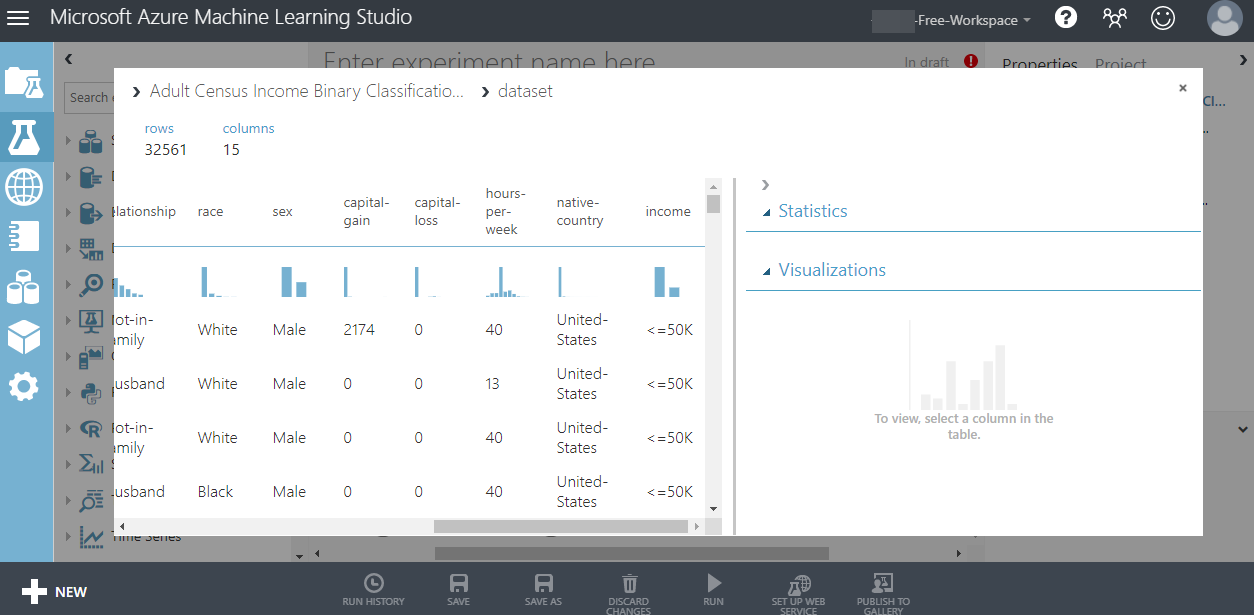The width and height of the screenshot is (1254, 615).
Task: Select the income column header
Action: (x=668, y=211)
